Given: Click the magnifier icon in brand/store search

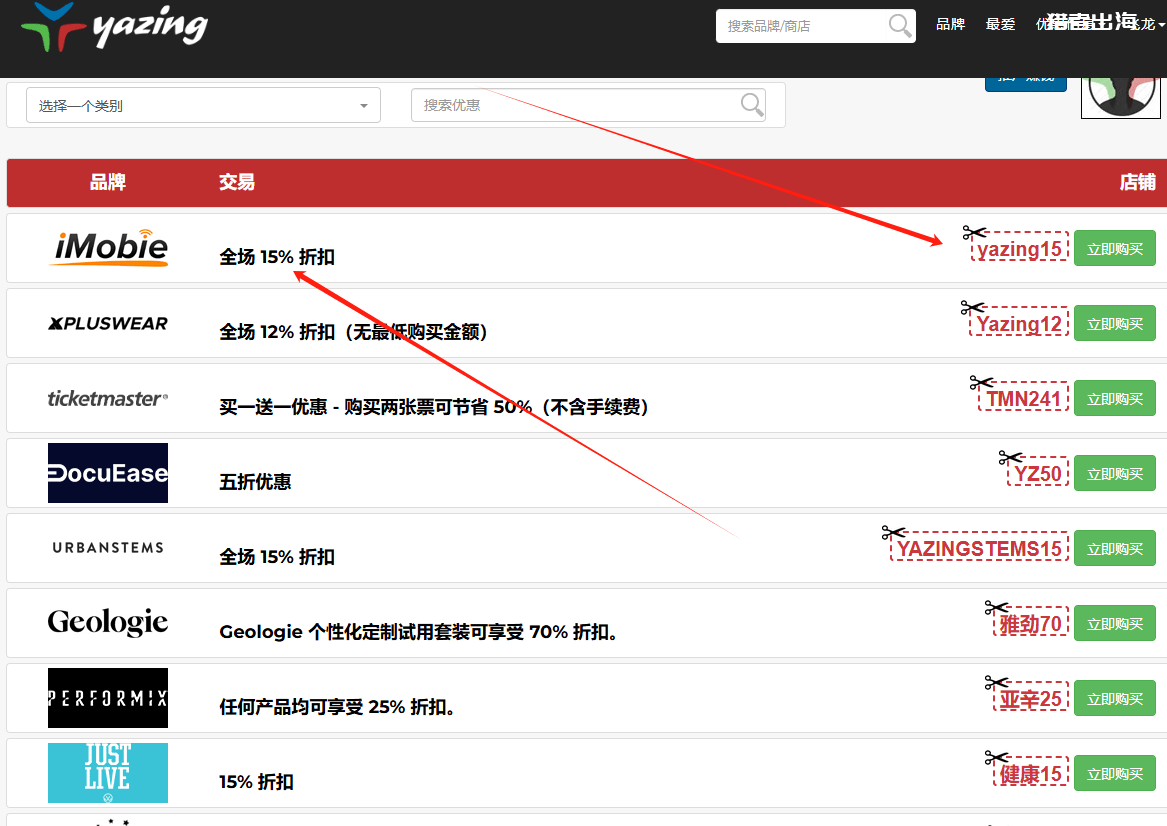Looking at the screenshot, I should coord(900,25).
